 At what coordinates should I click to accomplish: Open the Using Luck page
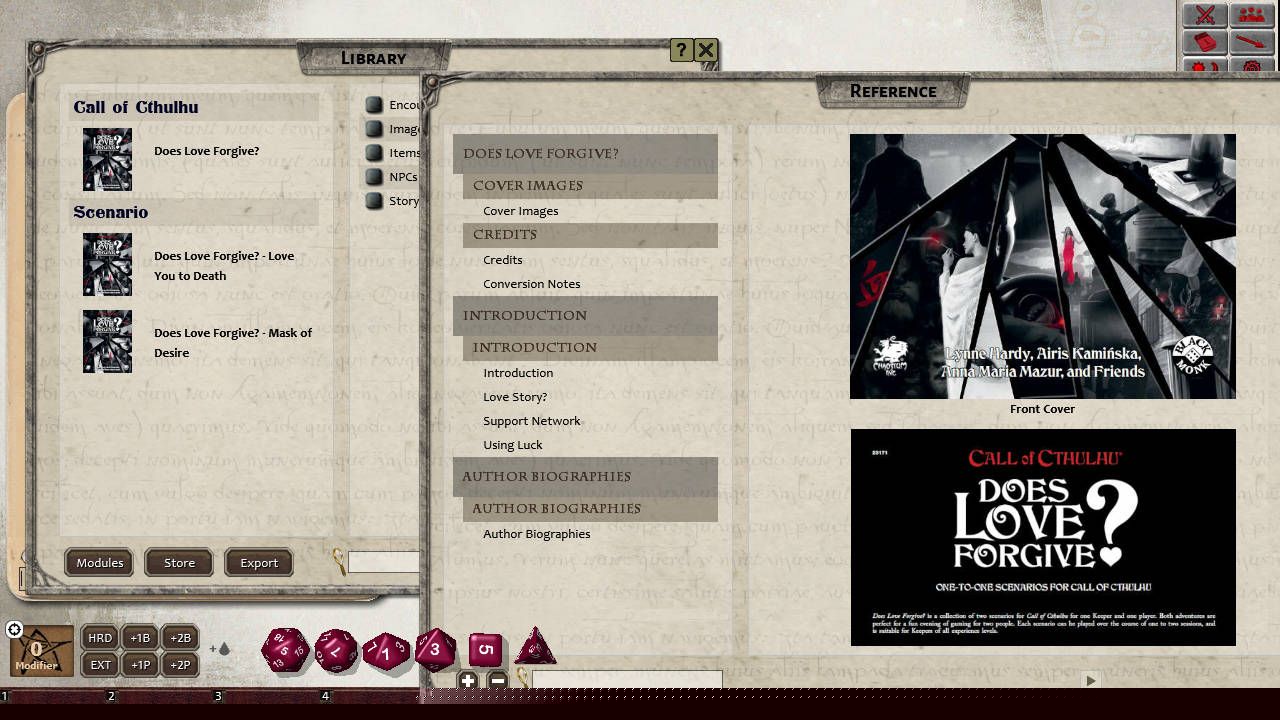coord(513,445)
